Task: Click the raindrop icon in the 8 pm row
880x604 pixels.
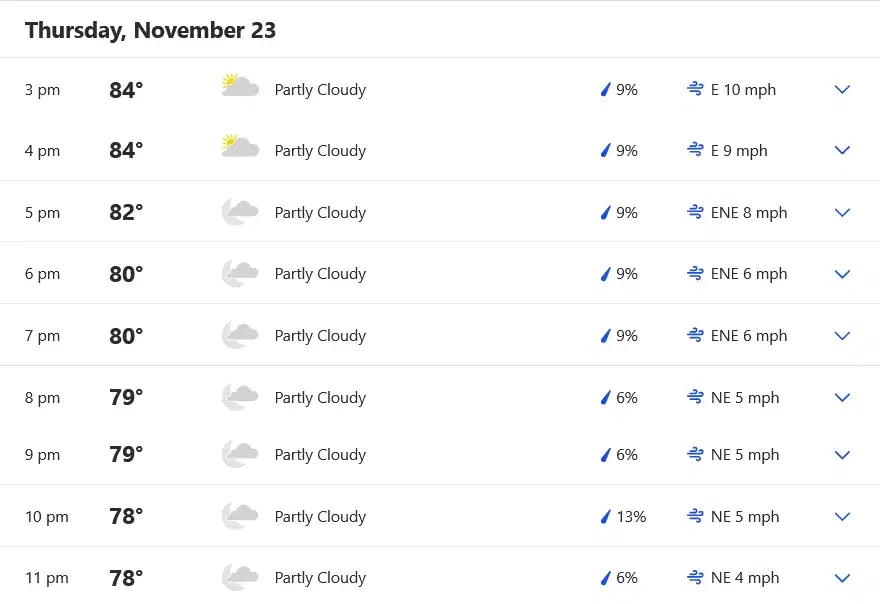Action: [x=606, y=397]
